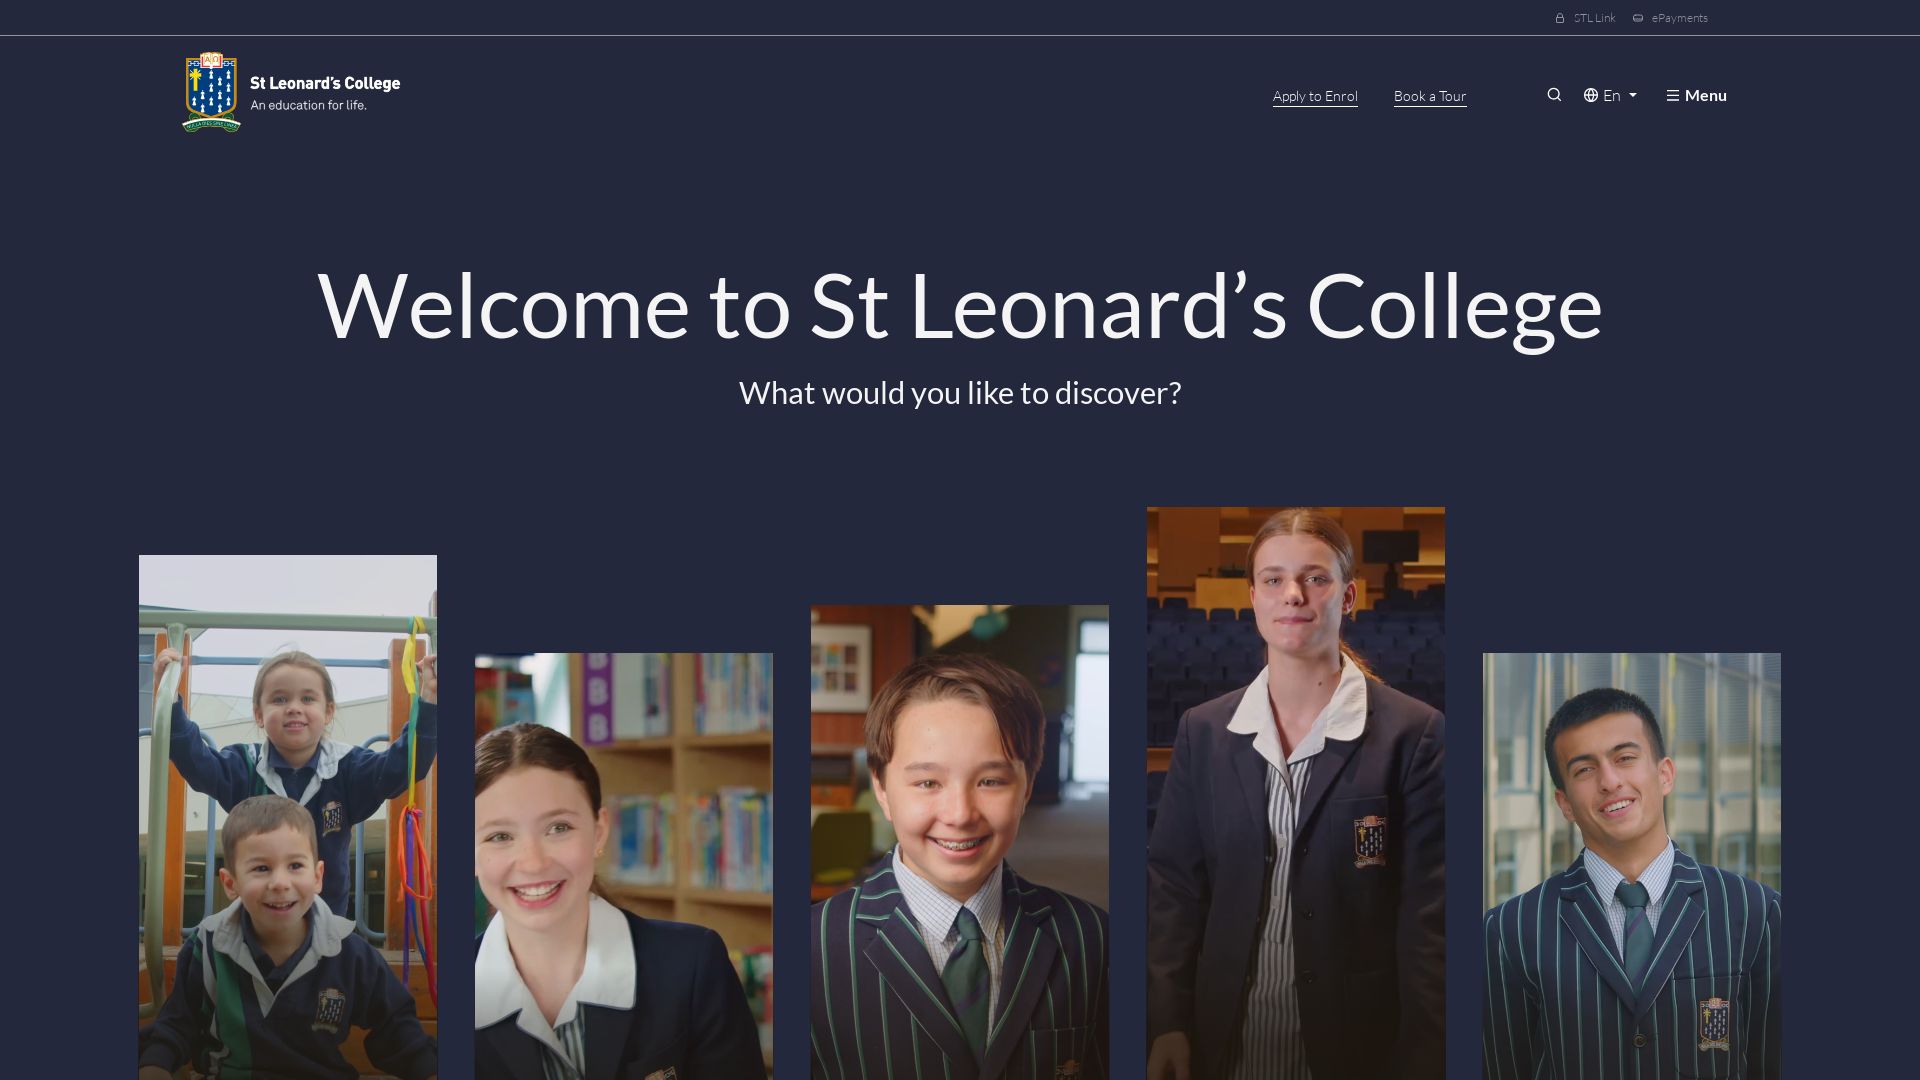Select the playground children photo tile
The width and height of the screenshot is (1920, 1080).
(288, 817)
